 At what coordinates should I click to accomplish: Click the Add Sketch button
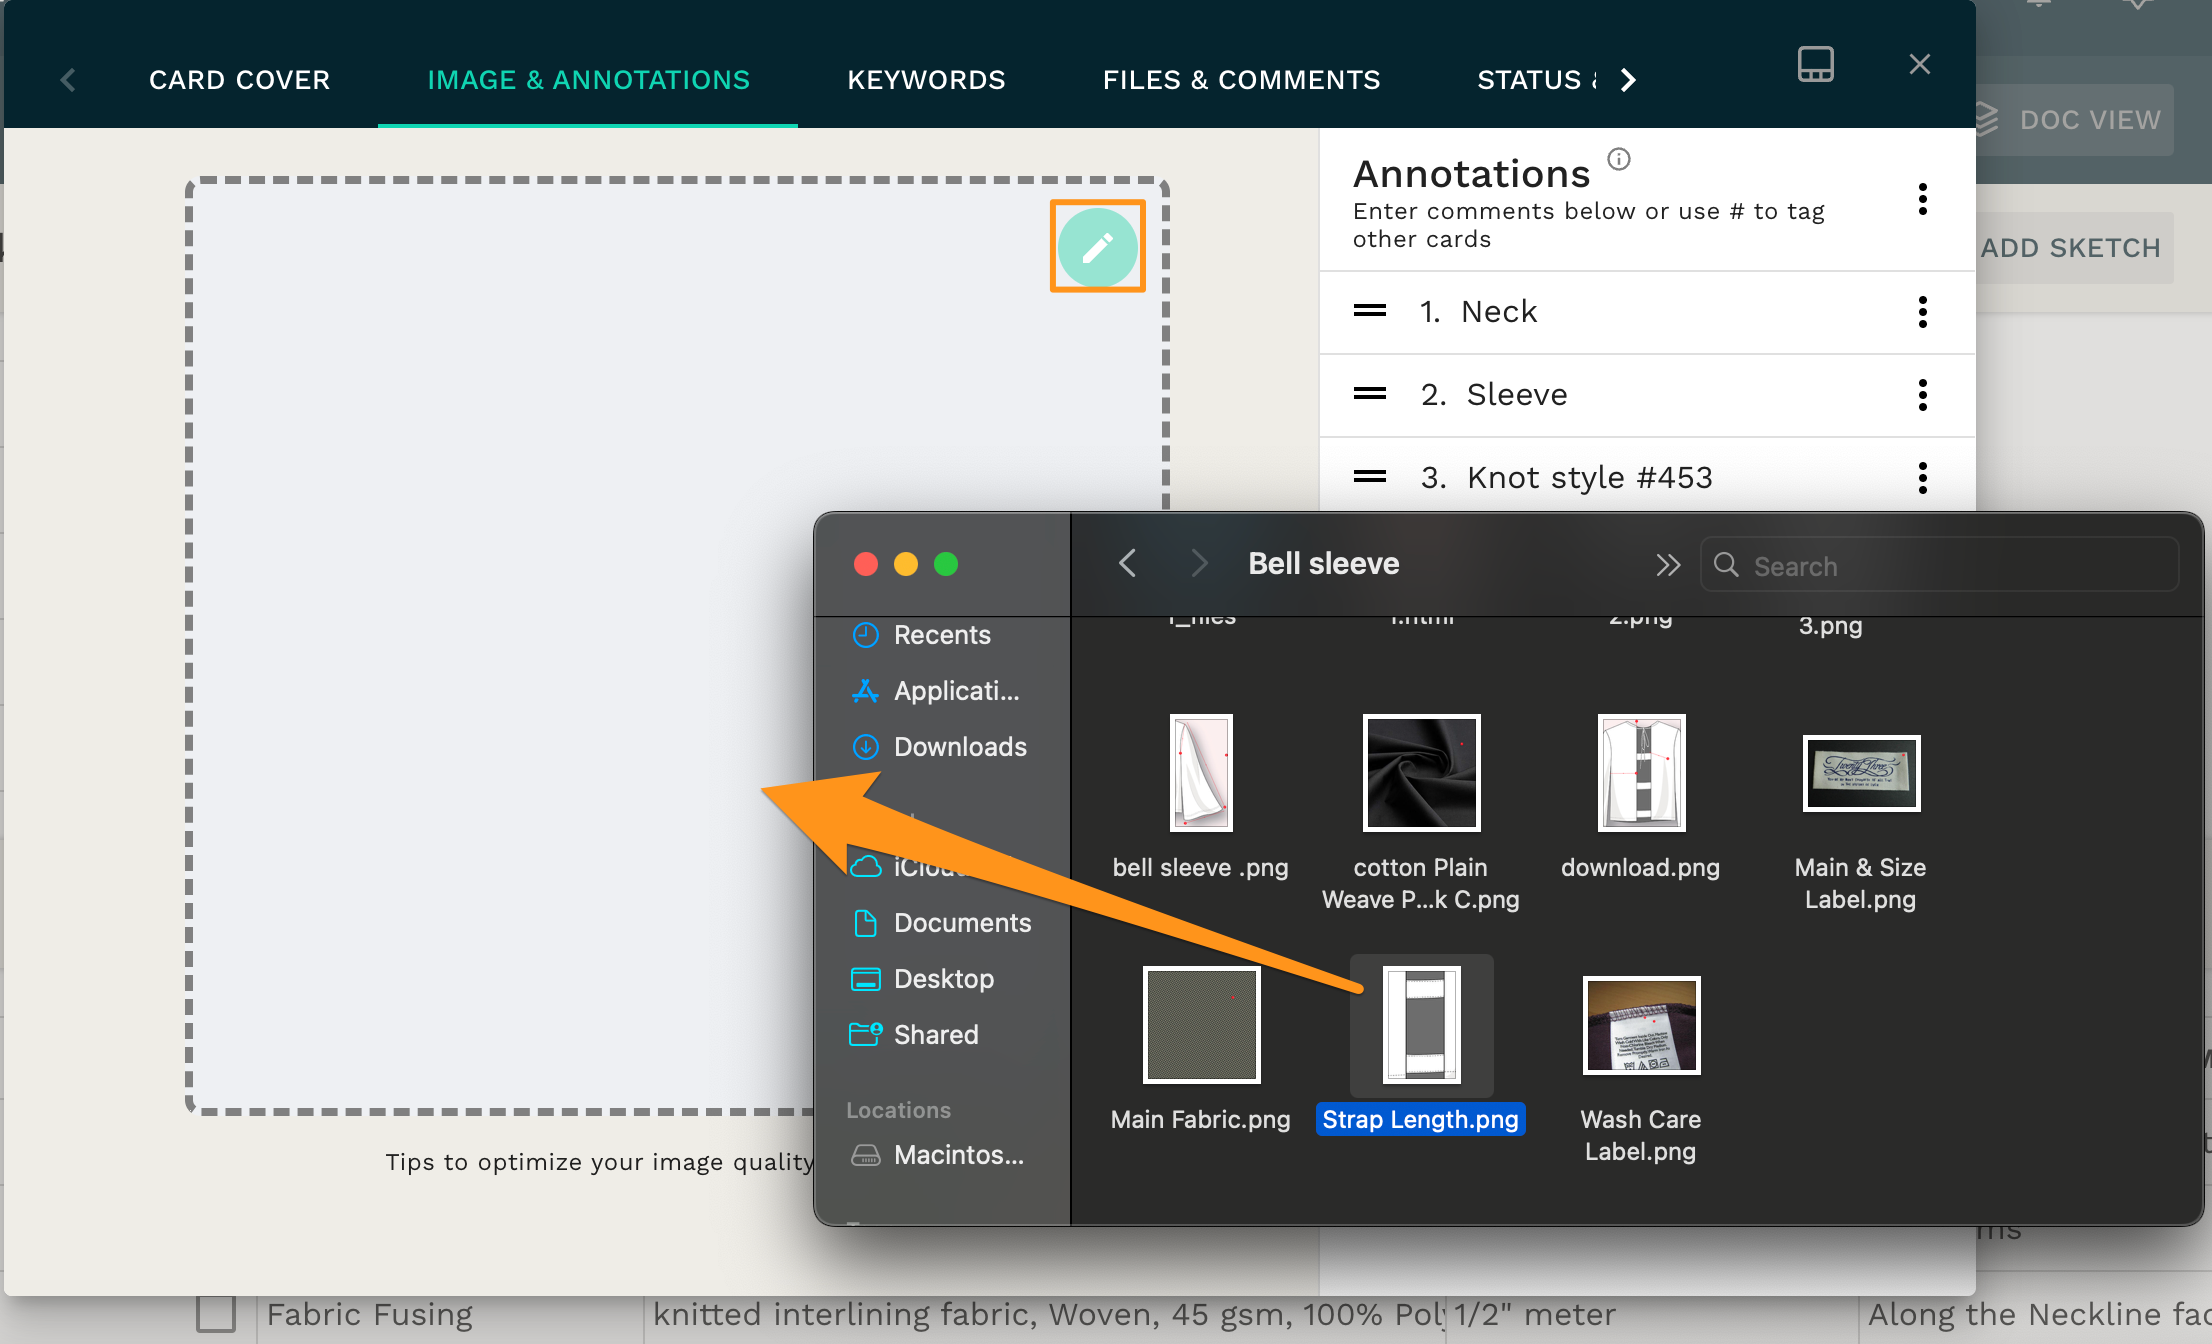click(x=2070, y=248)
